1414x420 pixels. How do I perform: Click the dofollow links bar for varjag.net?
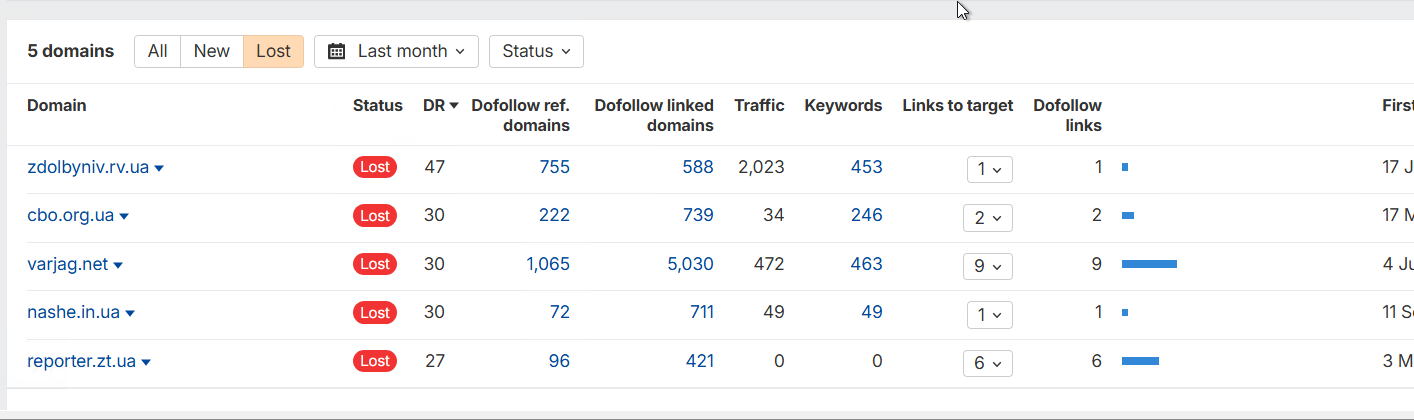tap(1149, 264)
